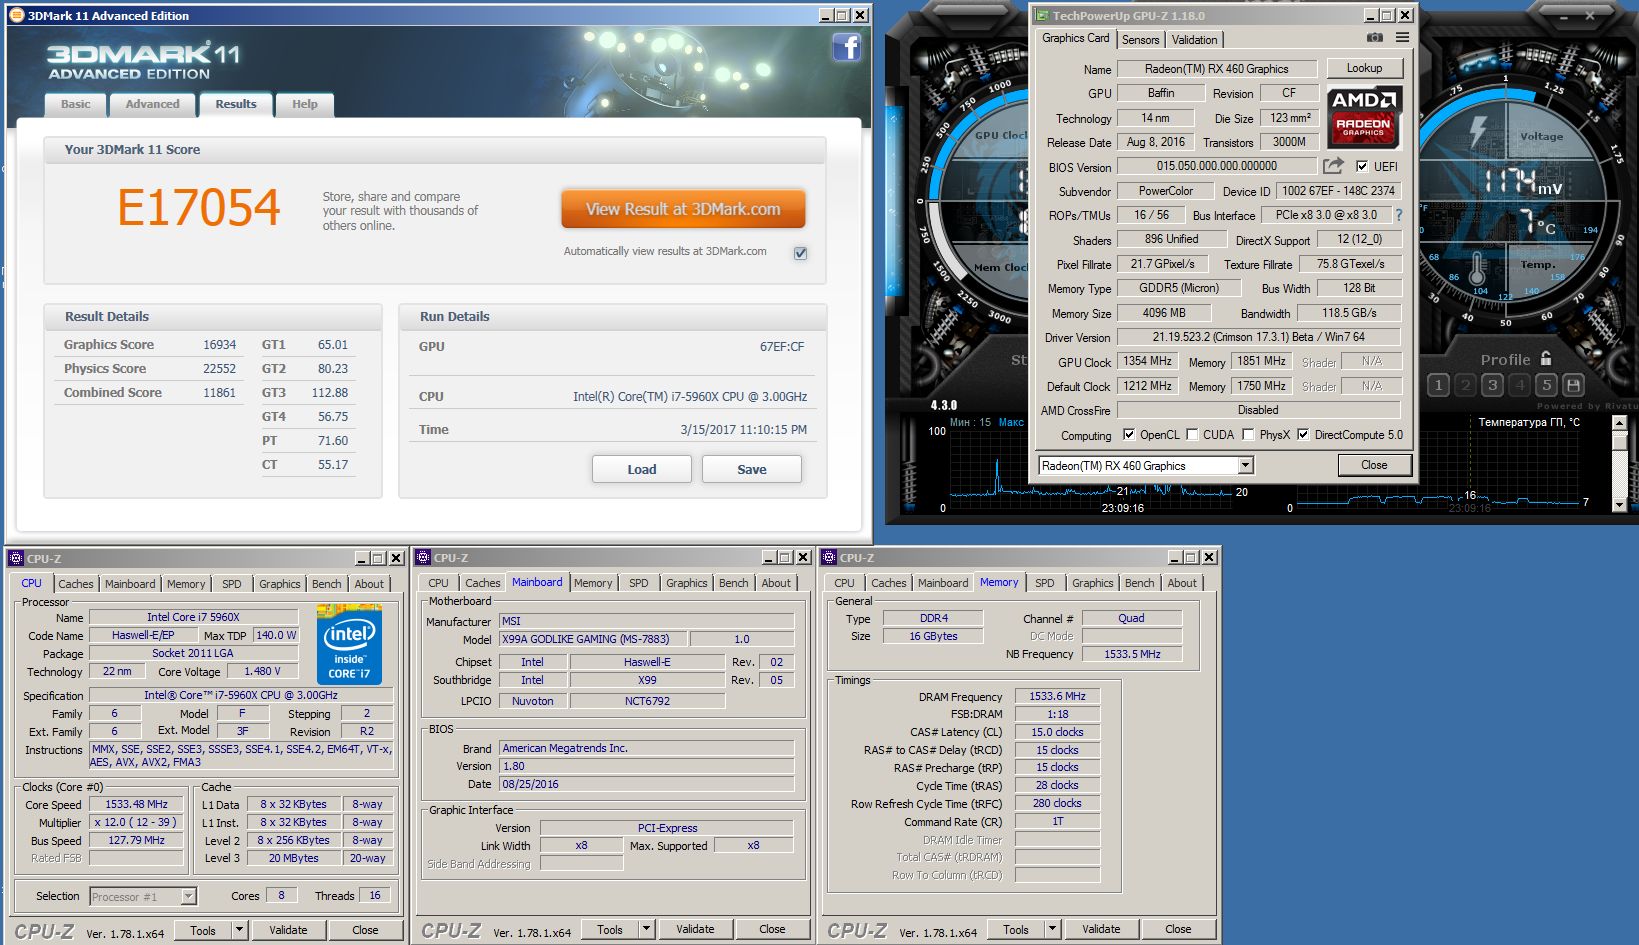Click the CPU-Z Mainboard window title icon
1639x945 pixels.
424,557
